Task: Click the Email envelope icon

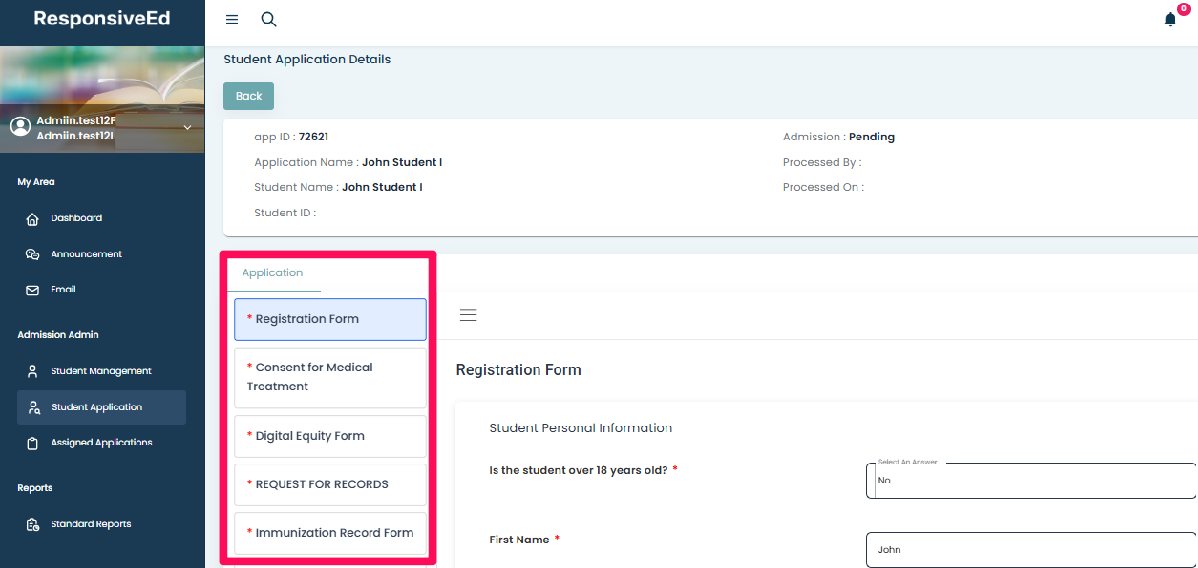Action: point(32,291)
